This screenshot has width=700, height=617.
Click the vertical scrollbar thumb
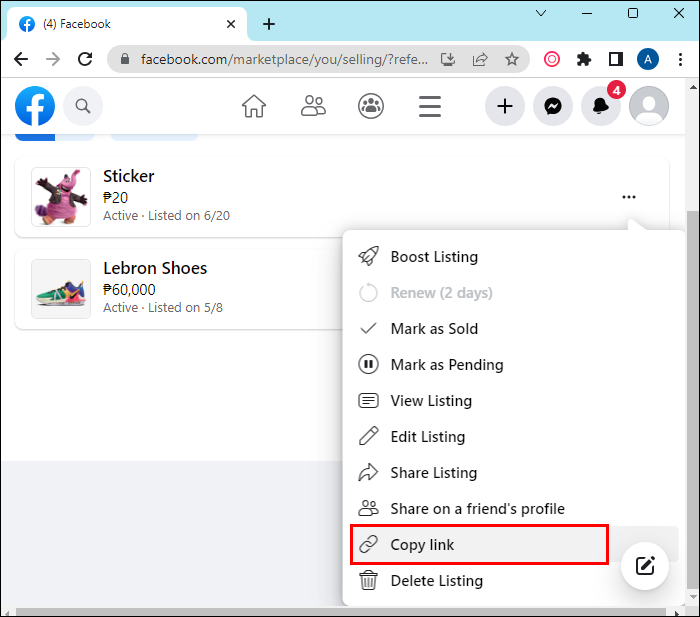click(x=693, y=398)
